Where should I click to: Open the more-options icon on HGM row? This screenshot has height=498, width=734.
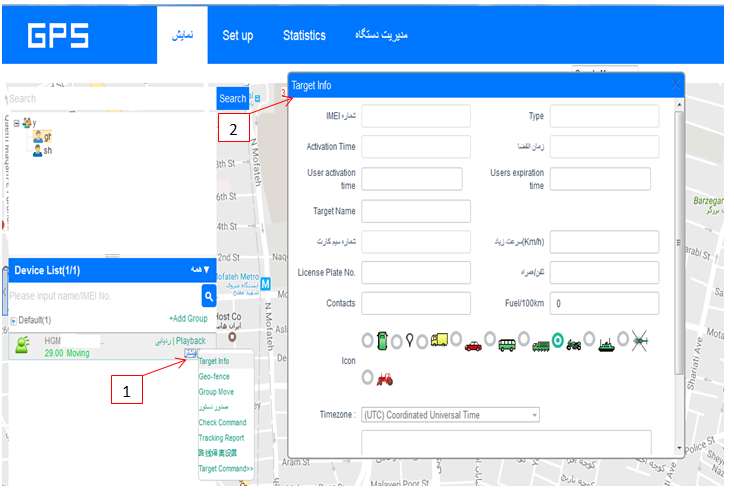(190, 353)
